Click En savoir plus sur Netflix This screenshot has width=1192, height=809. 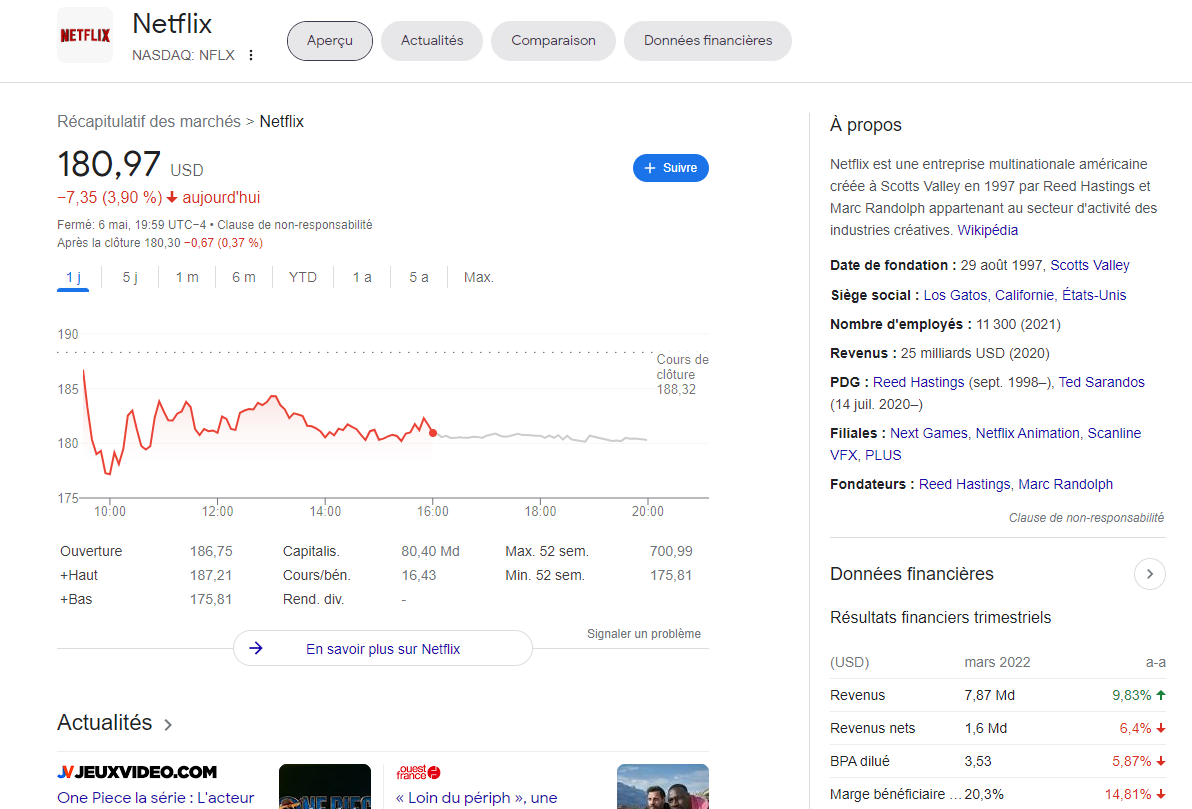(x=382, y=649)
